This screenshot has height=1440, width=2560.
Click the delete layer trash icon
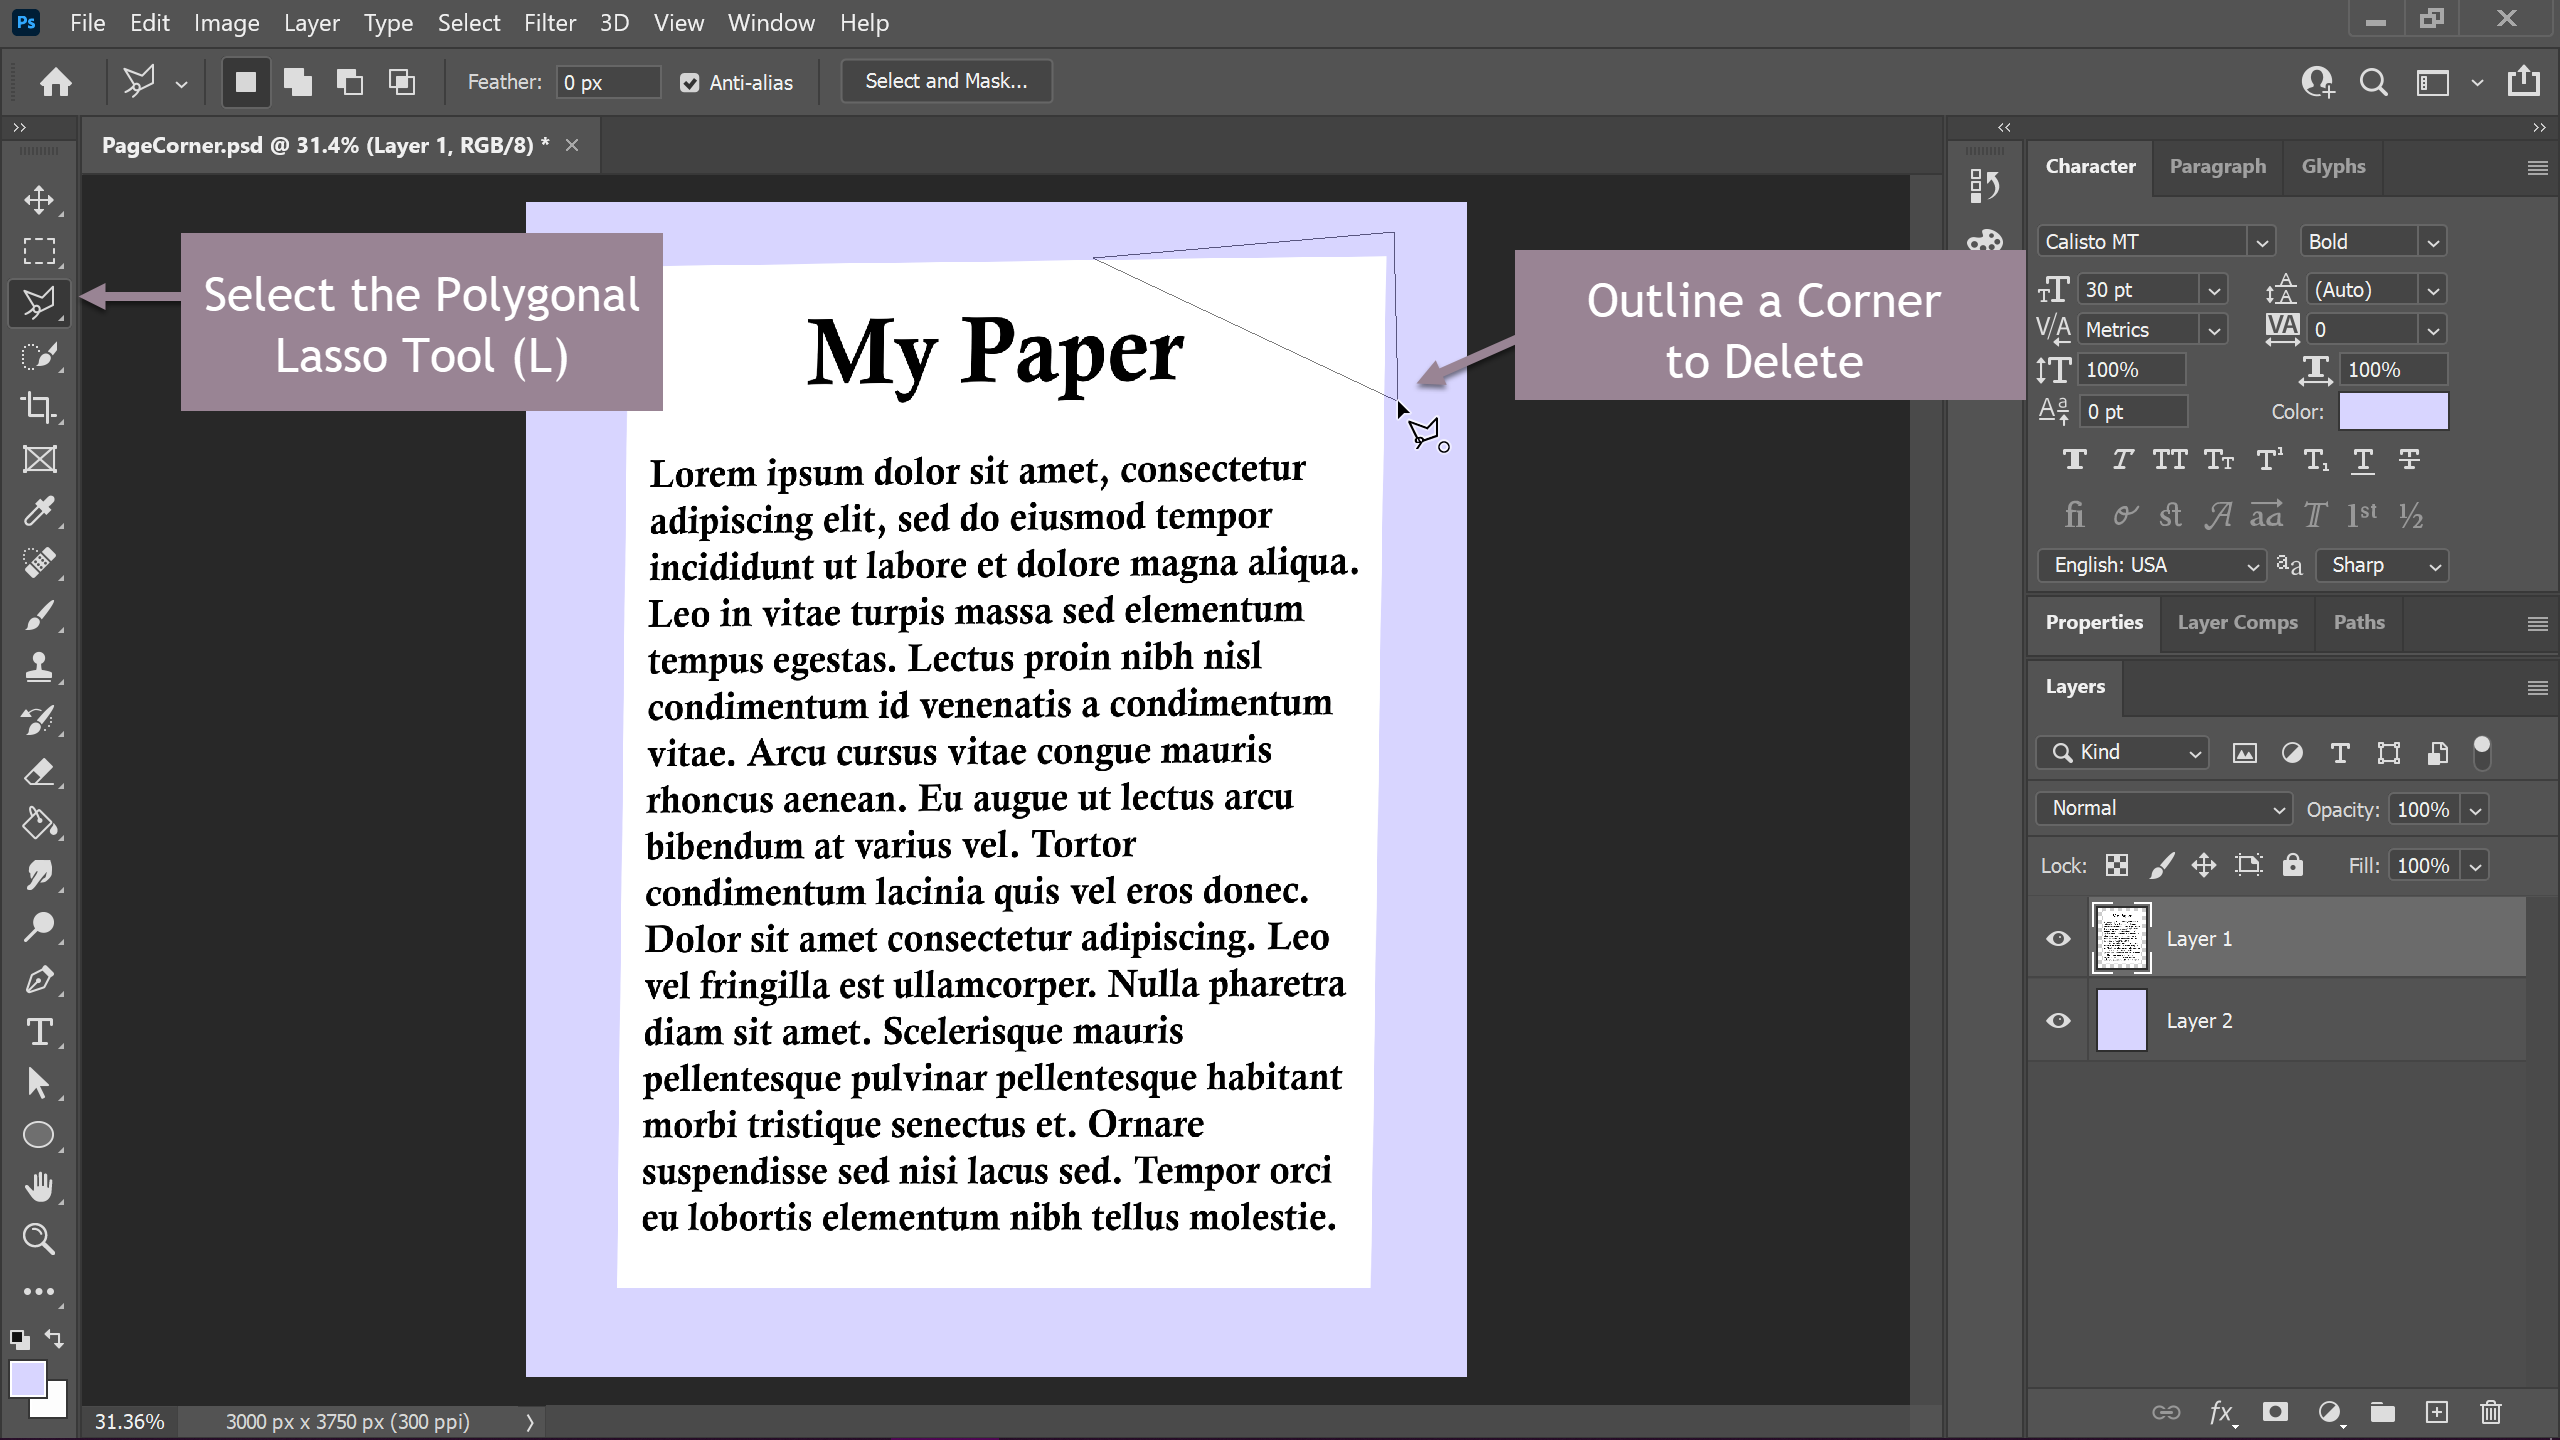click(2490, 1412)
